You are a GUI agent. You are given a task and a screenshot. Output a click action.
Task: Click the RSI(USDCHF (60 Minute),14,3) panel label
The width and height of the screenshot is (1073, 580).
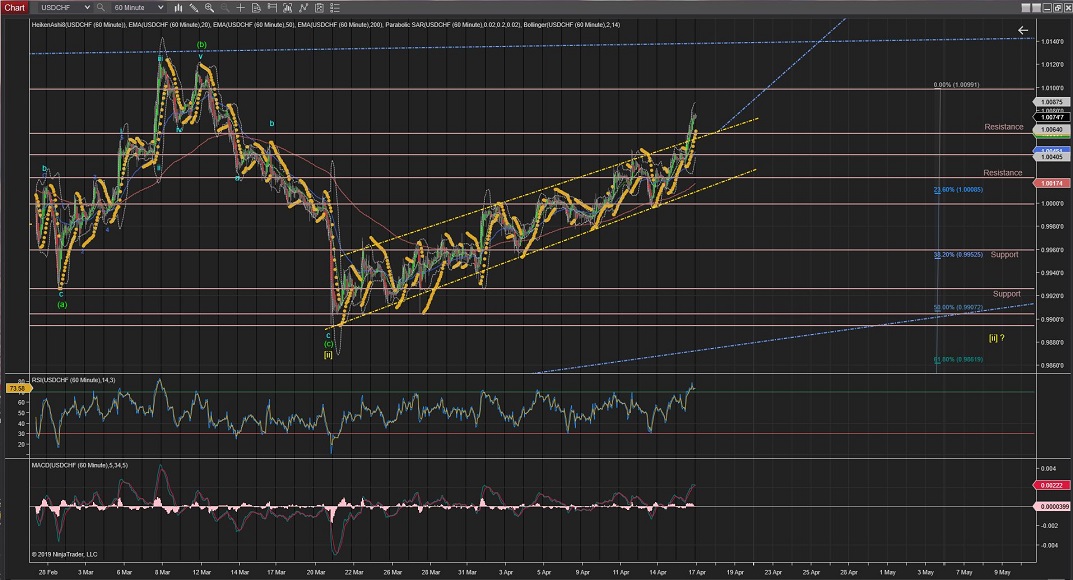pyautogui.click(x=73, y=380)
